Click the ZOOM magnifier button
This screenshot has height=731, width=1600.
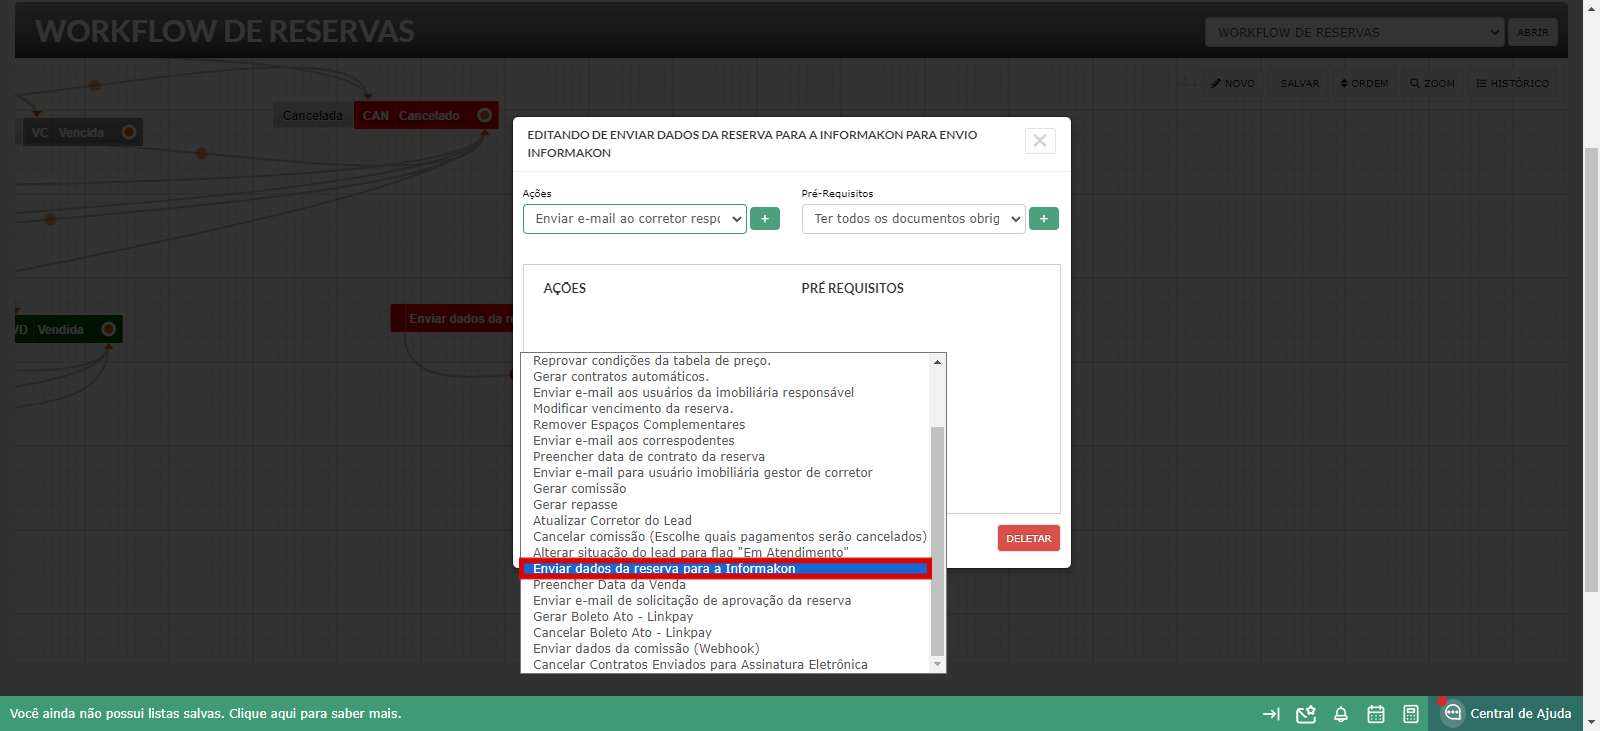1432,83
